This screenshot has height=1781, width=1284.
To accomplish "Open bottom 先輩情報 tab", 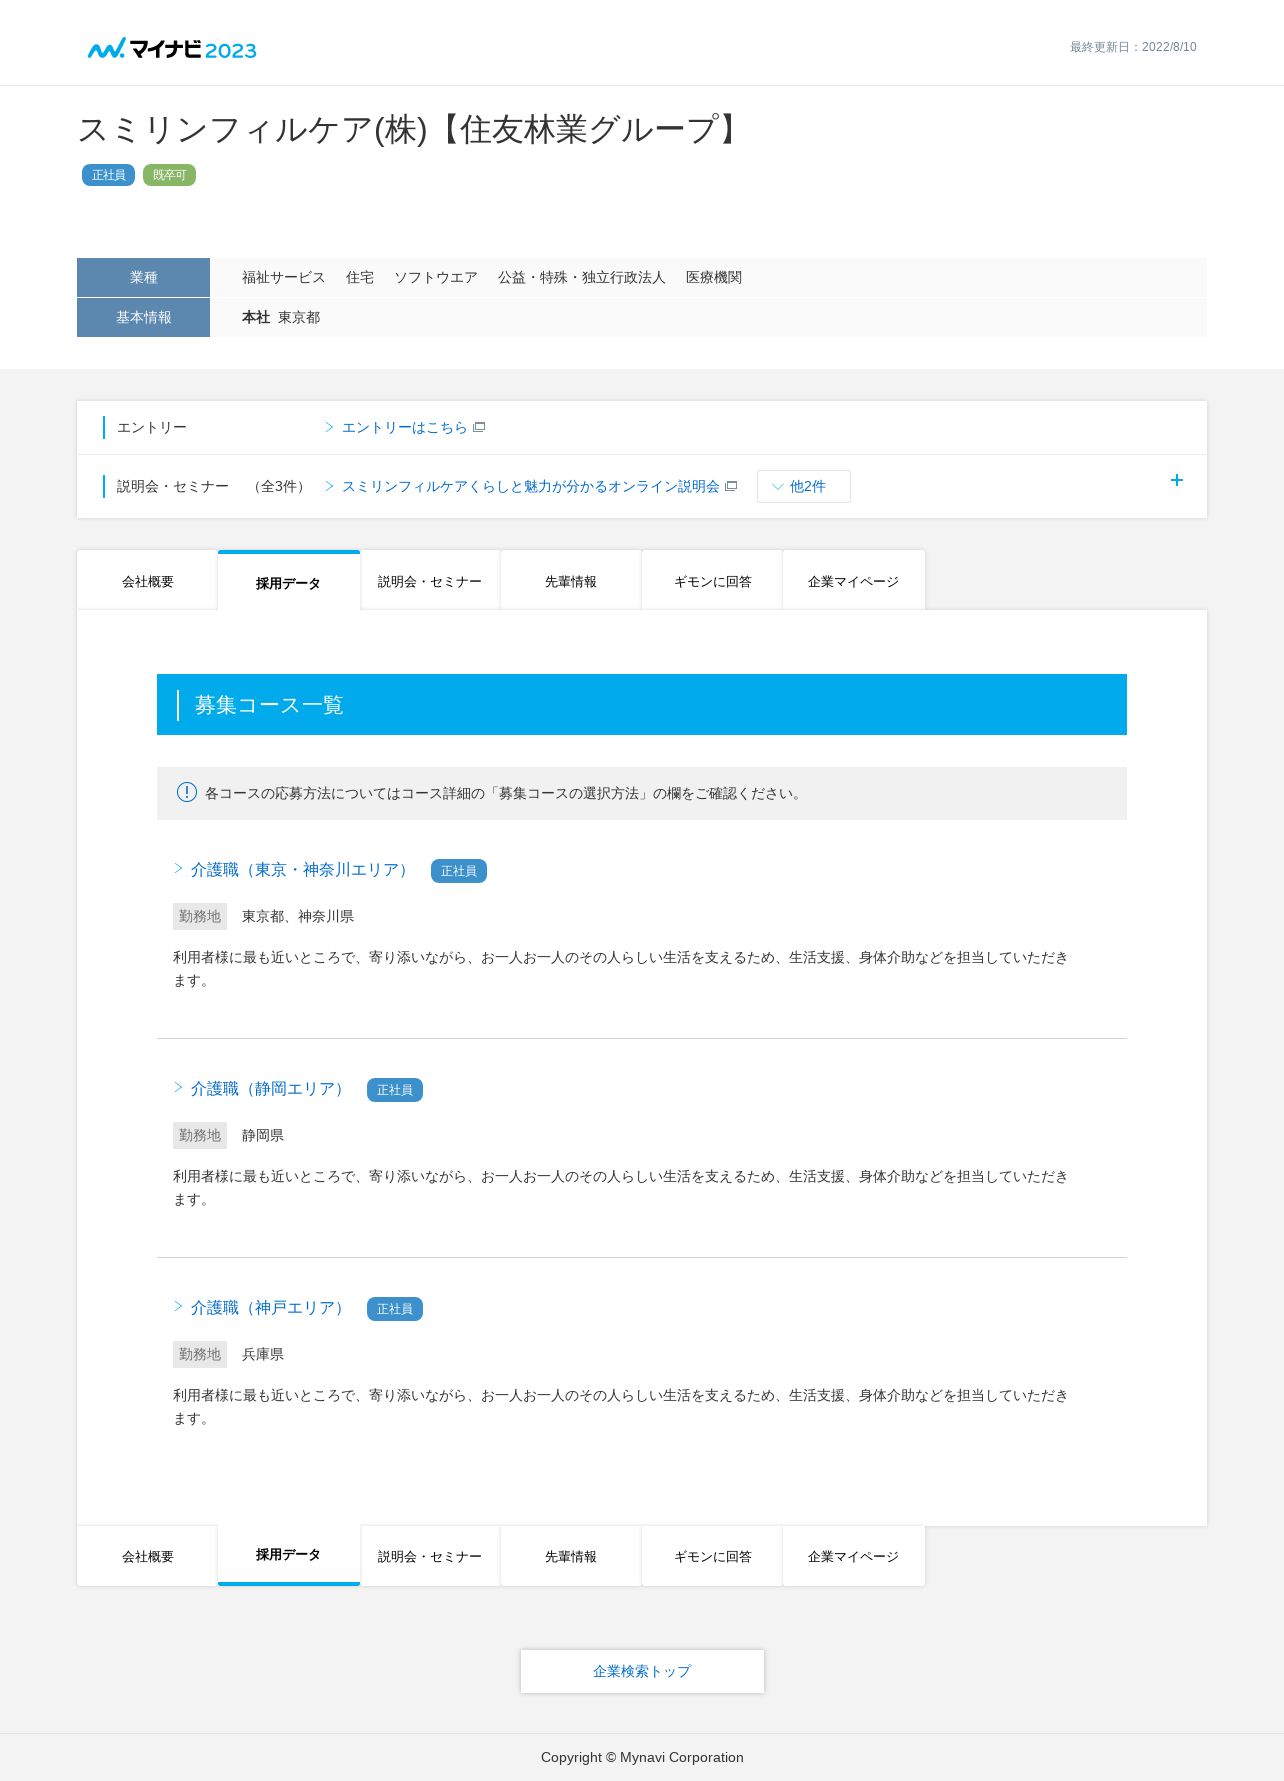I will tap(571, 1556).
